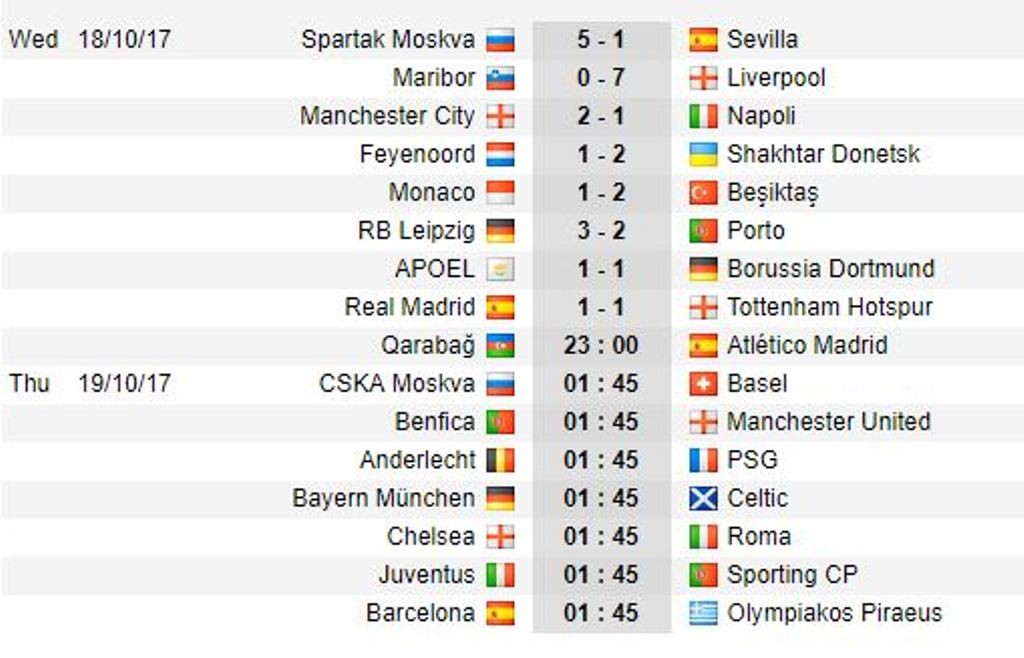This screenshot has height=658, width=1024.
Task: Click the Ukrainian flag beside Shakhtar Donetsk
Action: tap(703, 155)
